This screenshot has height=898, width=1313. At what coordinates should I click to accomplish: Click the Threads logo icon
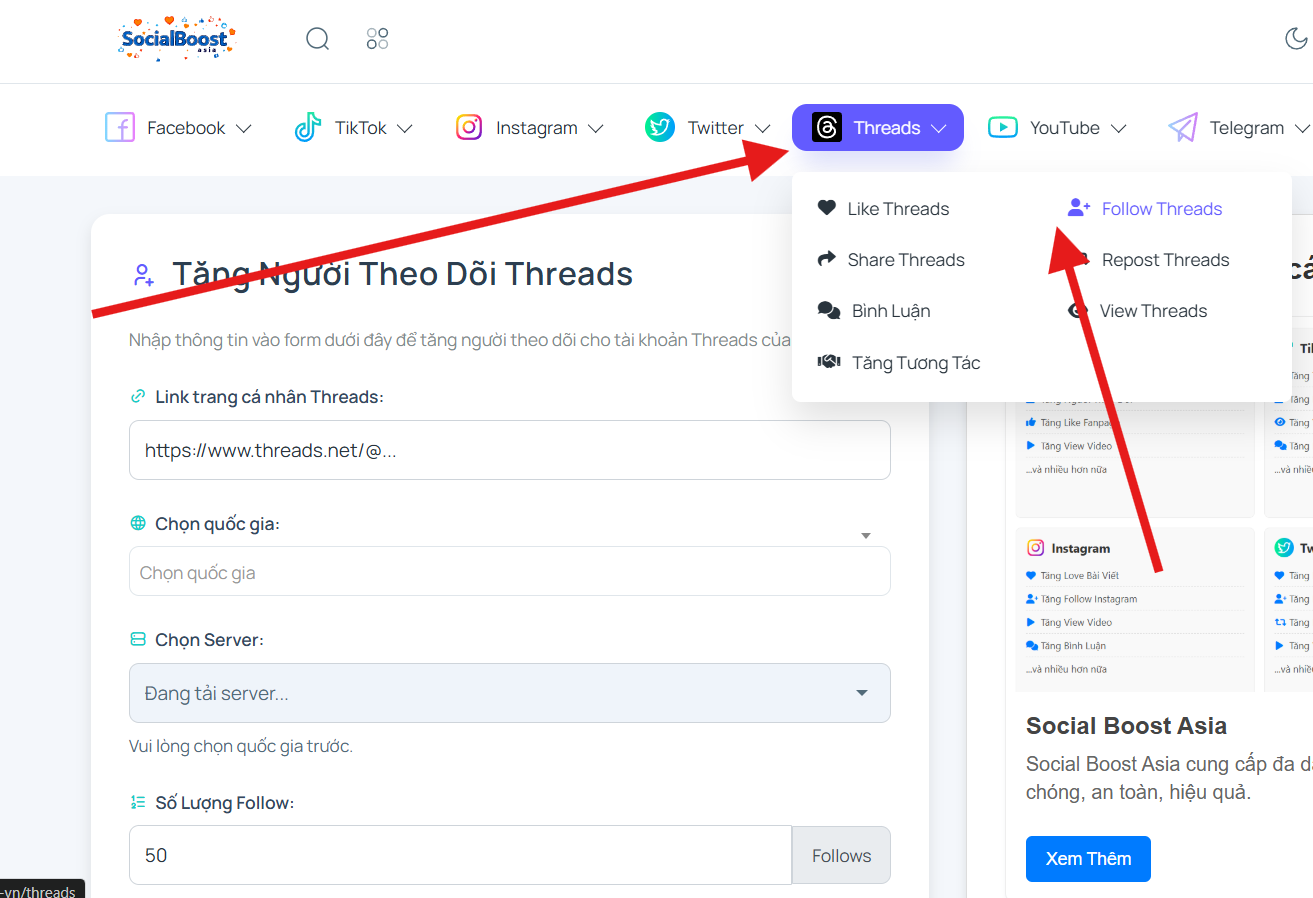(x=827, y=127)
